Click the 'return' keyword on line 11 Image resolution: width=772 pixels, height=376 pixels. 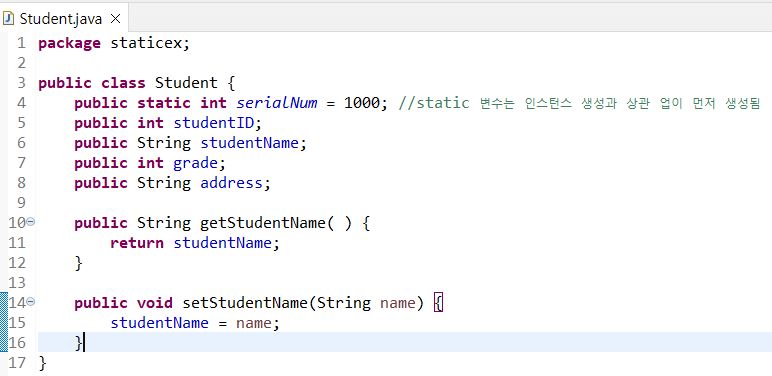tap(137, 243)
